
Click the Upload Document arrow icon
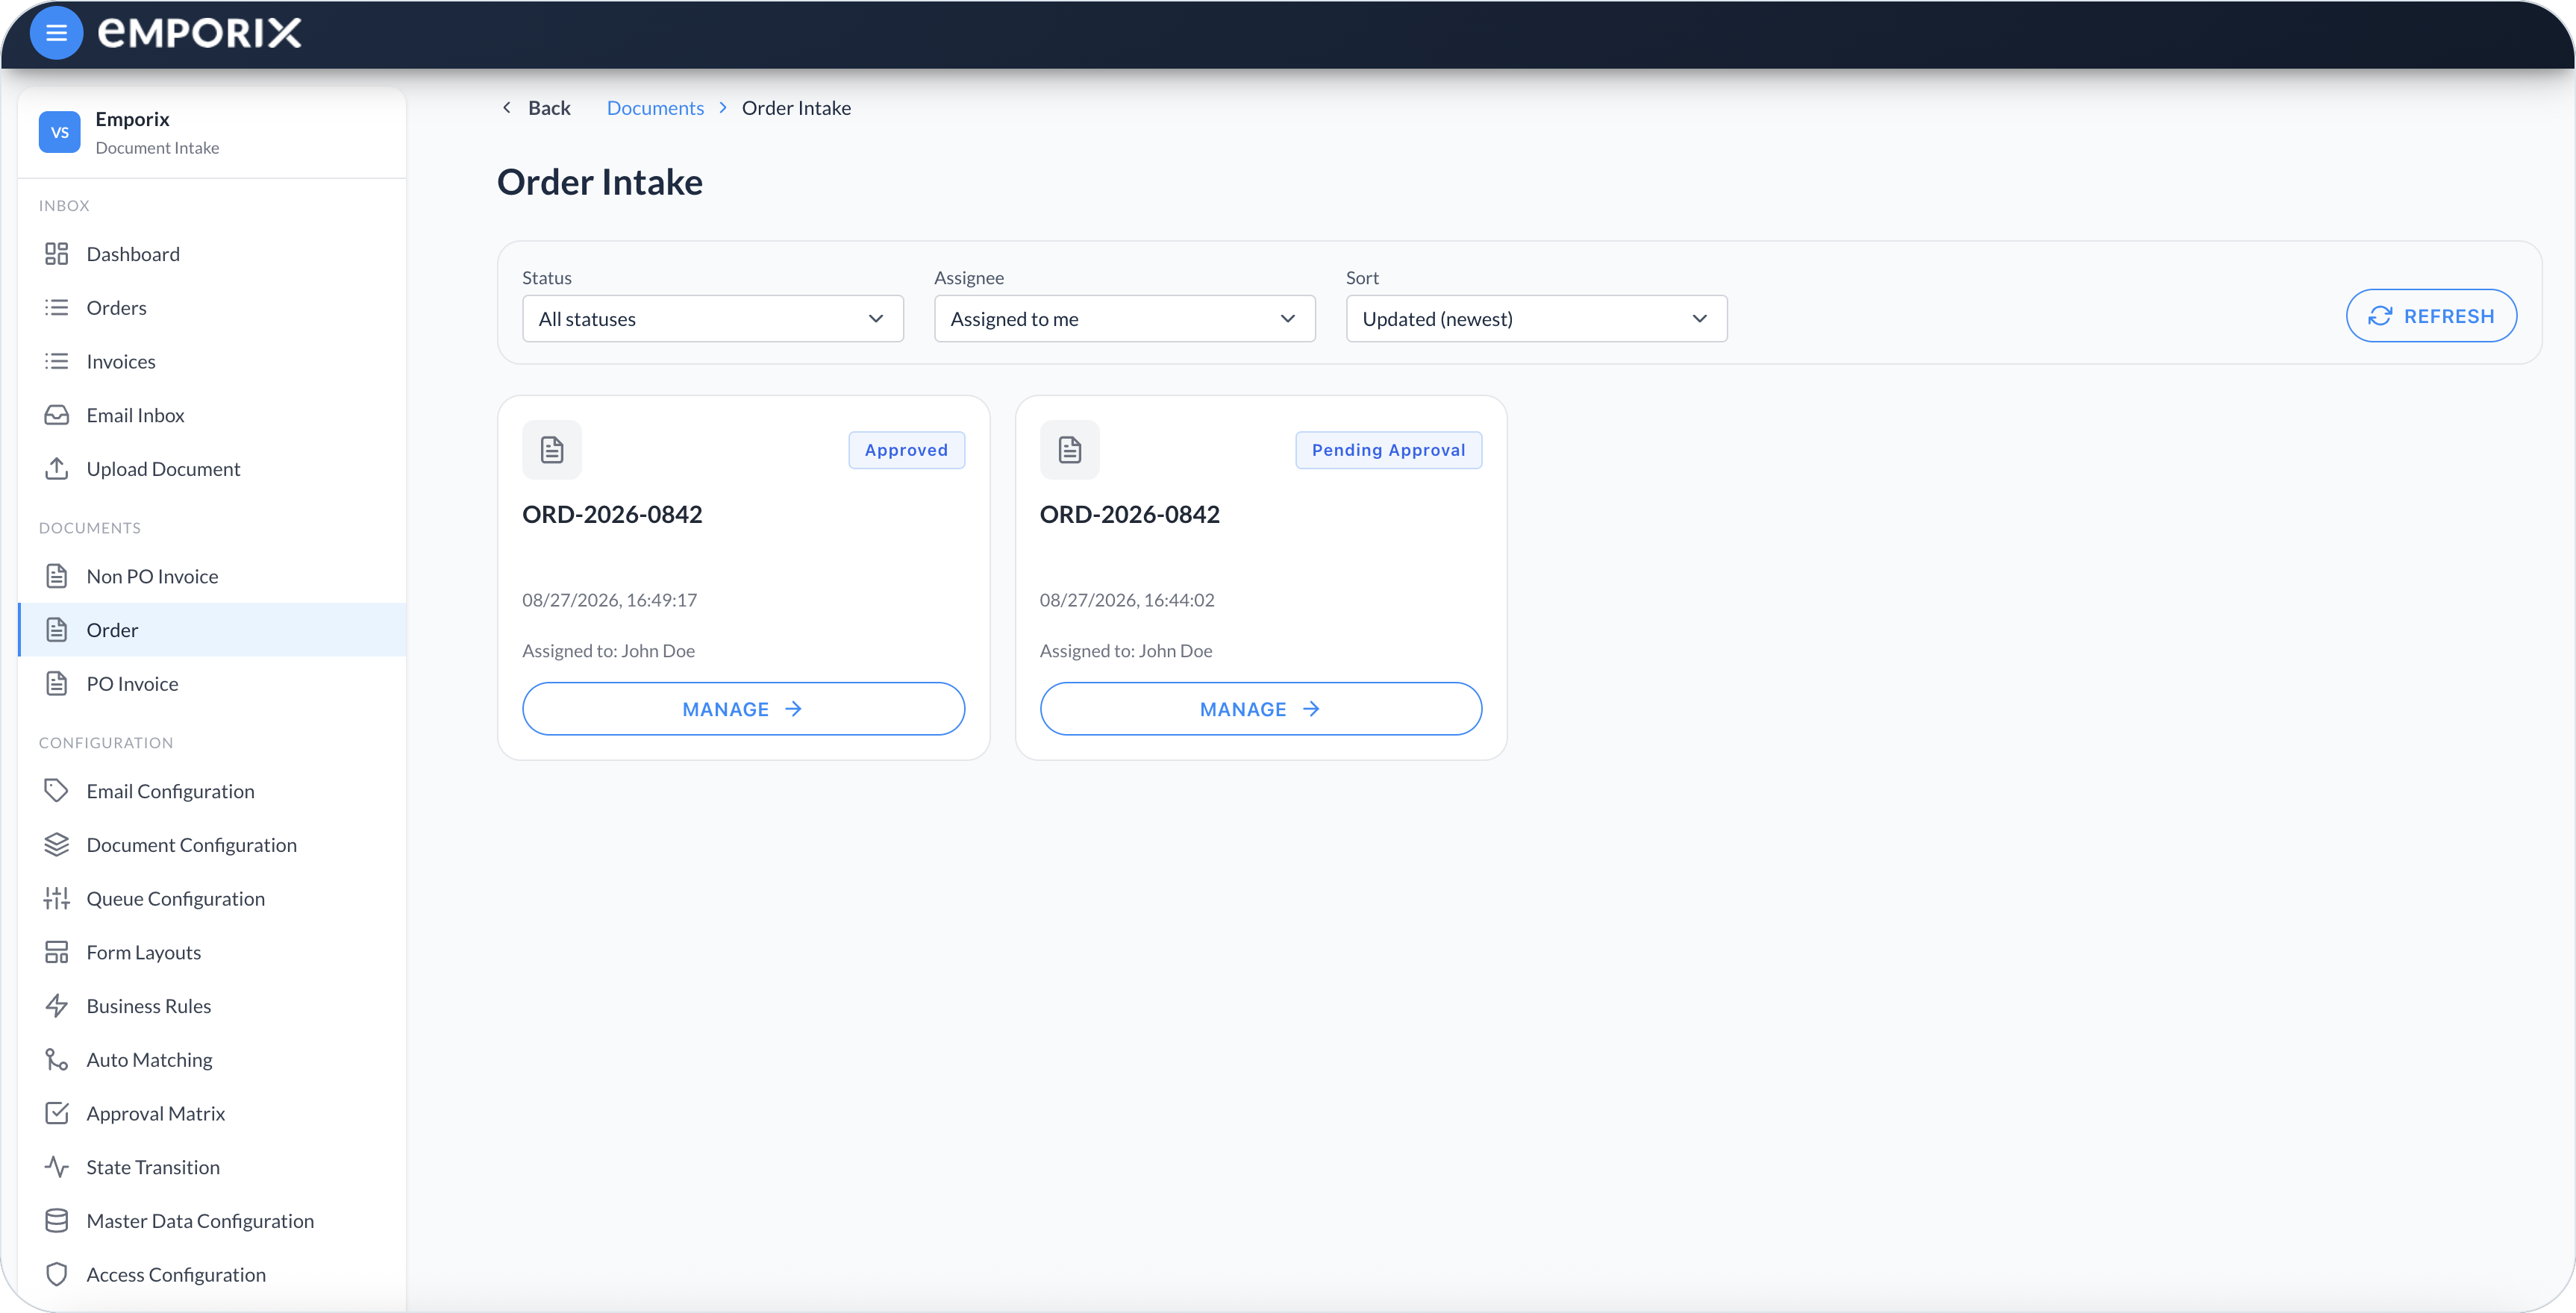coord(57,469)
